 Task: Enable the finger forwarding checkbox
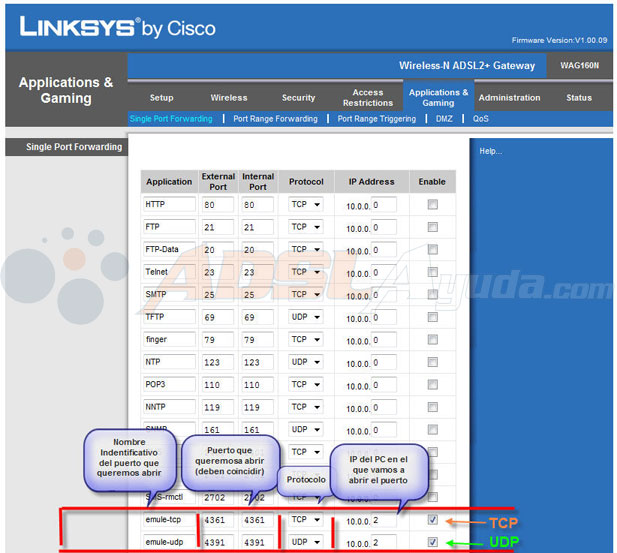coord(432,340)
